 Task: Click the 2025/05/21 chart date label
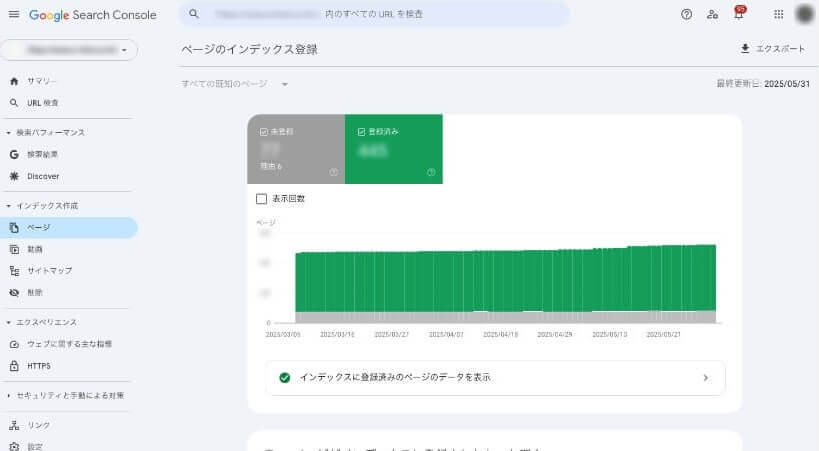click(x=663, y=334)
